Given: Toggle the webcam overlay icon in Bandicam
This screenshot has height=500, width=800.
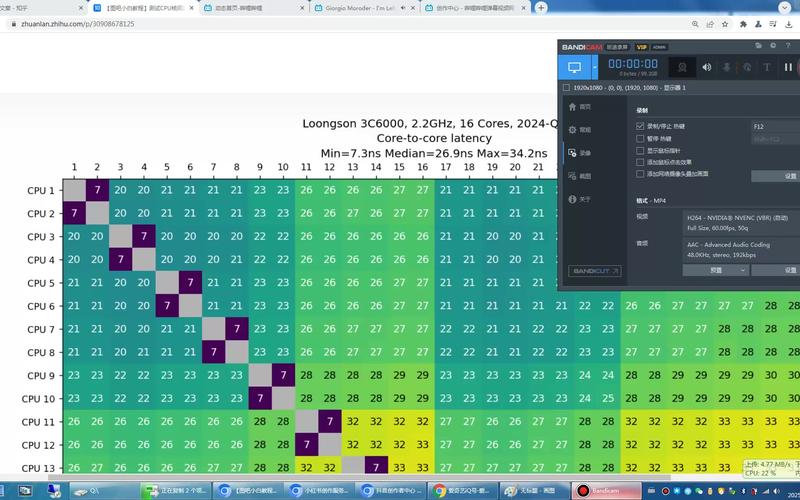Looking at the screenshot, I should coord(683,67).
